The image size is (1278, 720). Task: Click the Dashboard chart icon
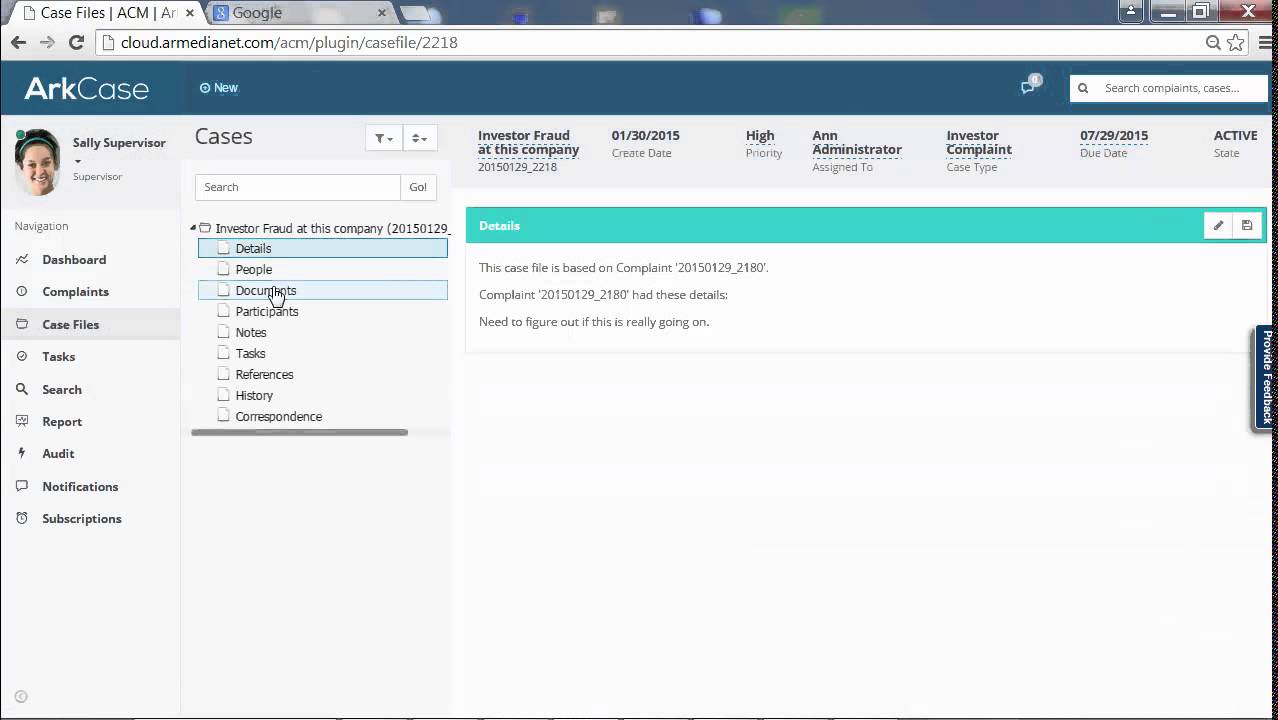pos(22,260)
